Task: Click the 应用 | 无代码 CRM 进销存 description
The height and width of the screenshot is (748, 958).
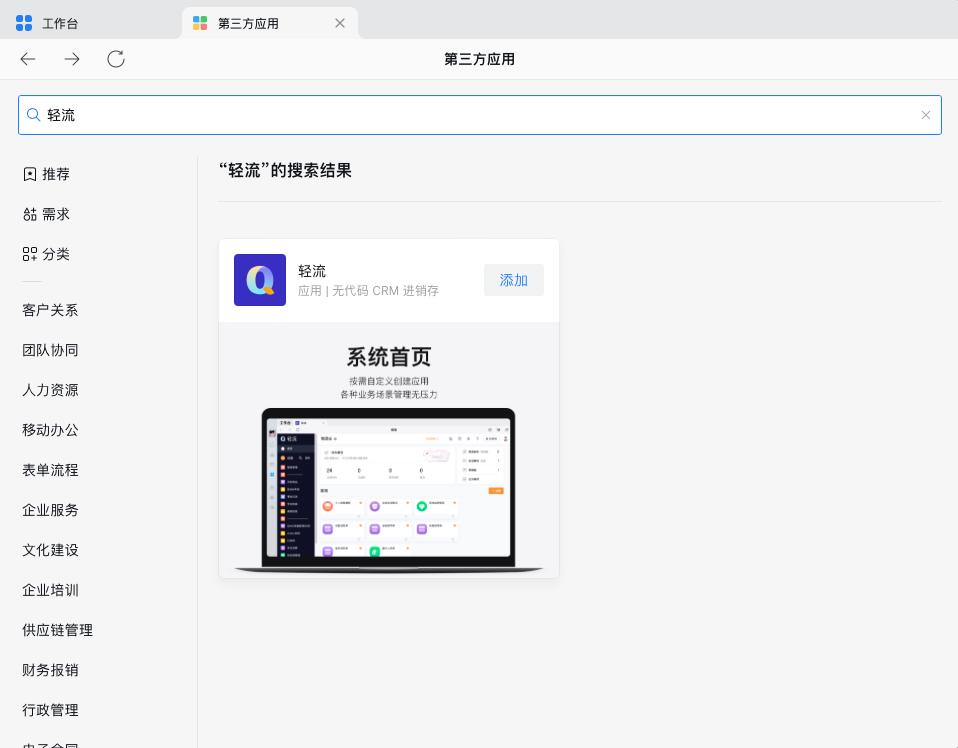Action: click(x=368, y=291)
